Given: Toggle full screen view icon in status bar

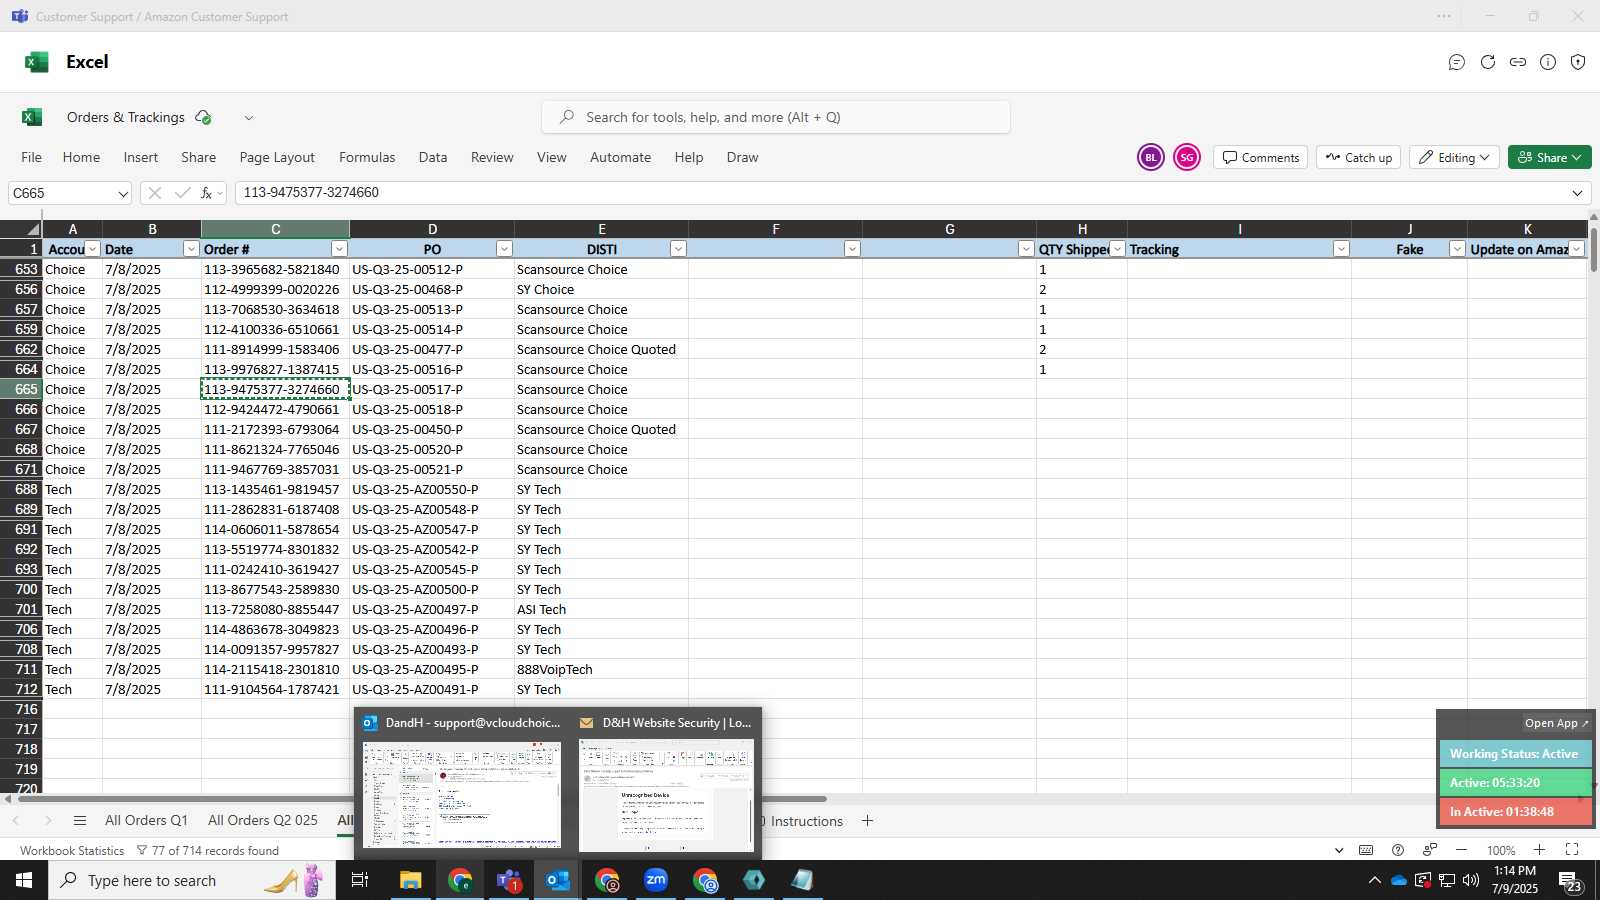Looking at the screenshot, I should tap(1572, 850).
